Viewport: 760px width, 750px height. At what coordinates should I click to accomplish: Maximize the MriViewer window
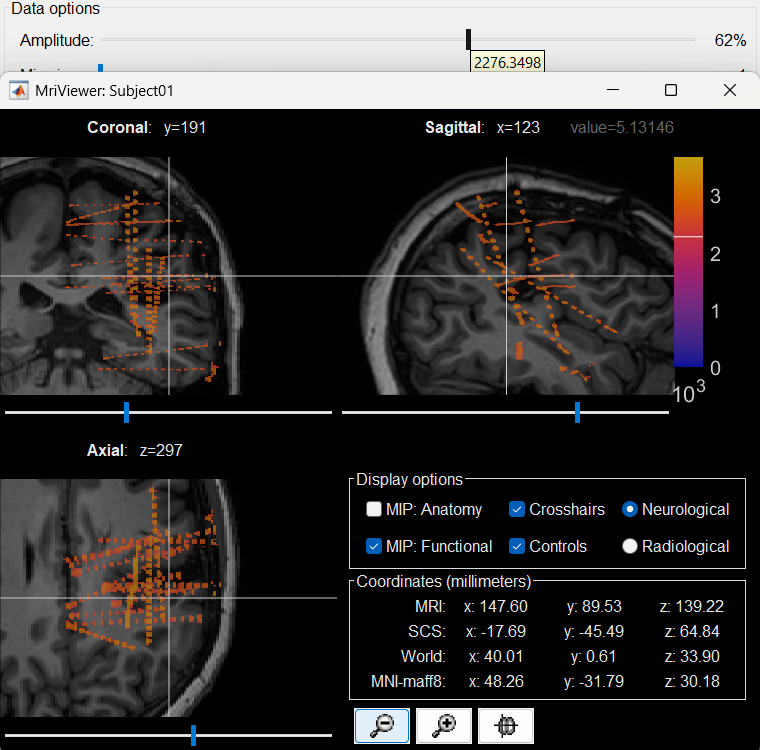tap(671, 90)
